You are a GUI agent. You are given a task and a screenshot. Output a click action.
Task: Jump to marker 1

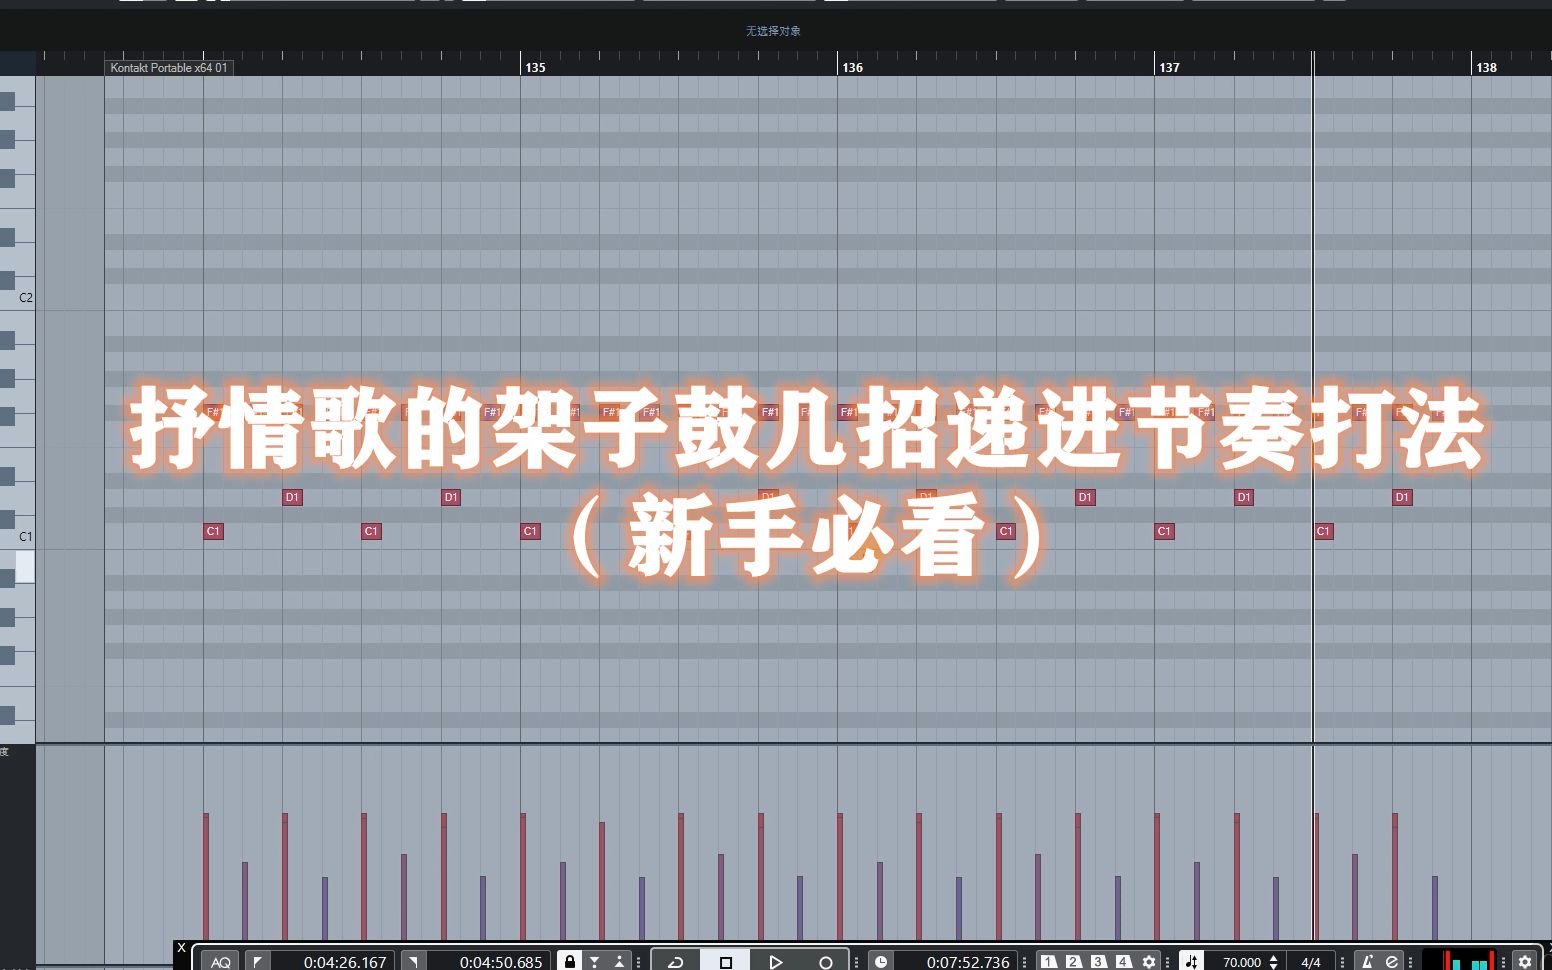[x=1049, y=962]
